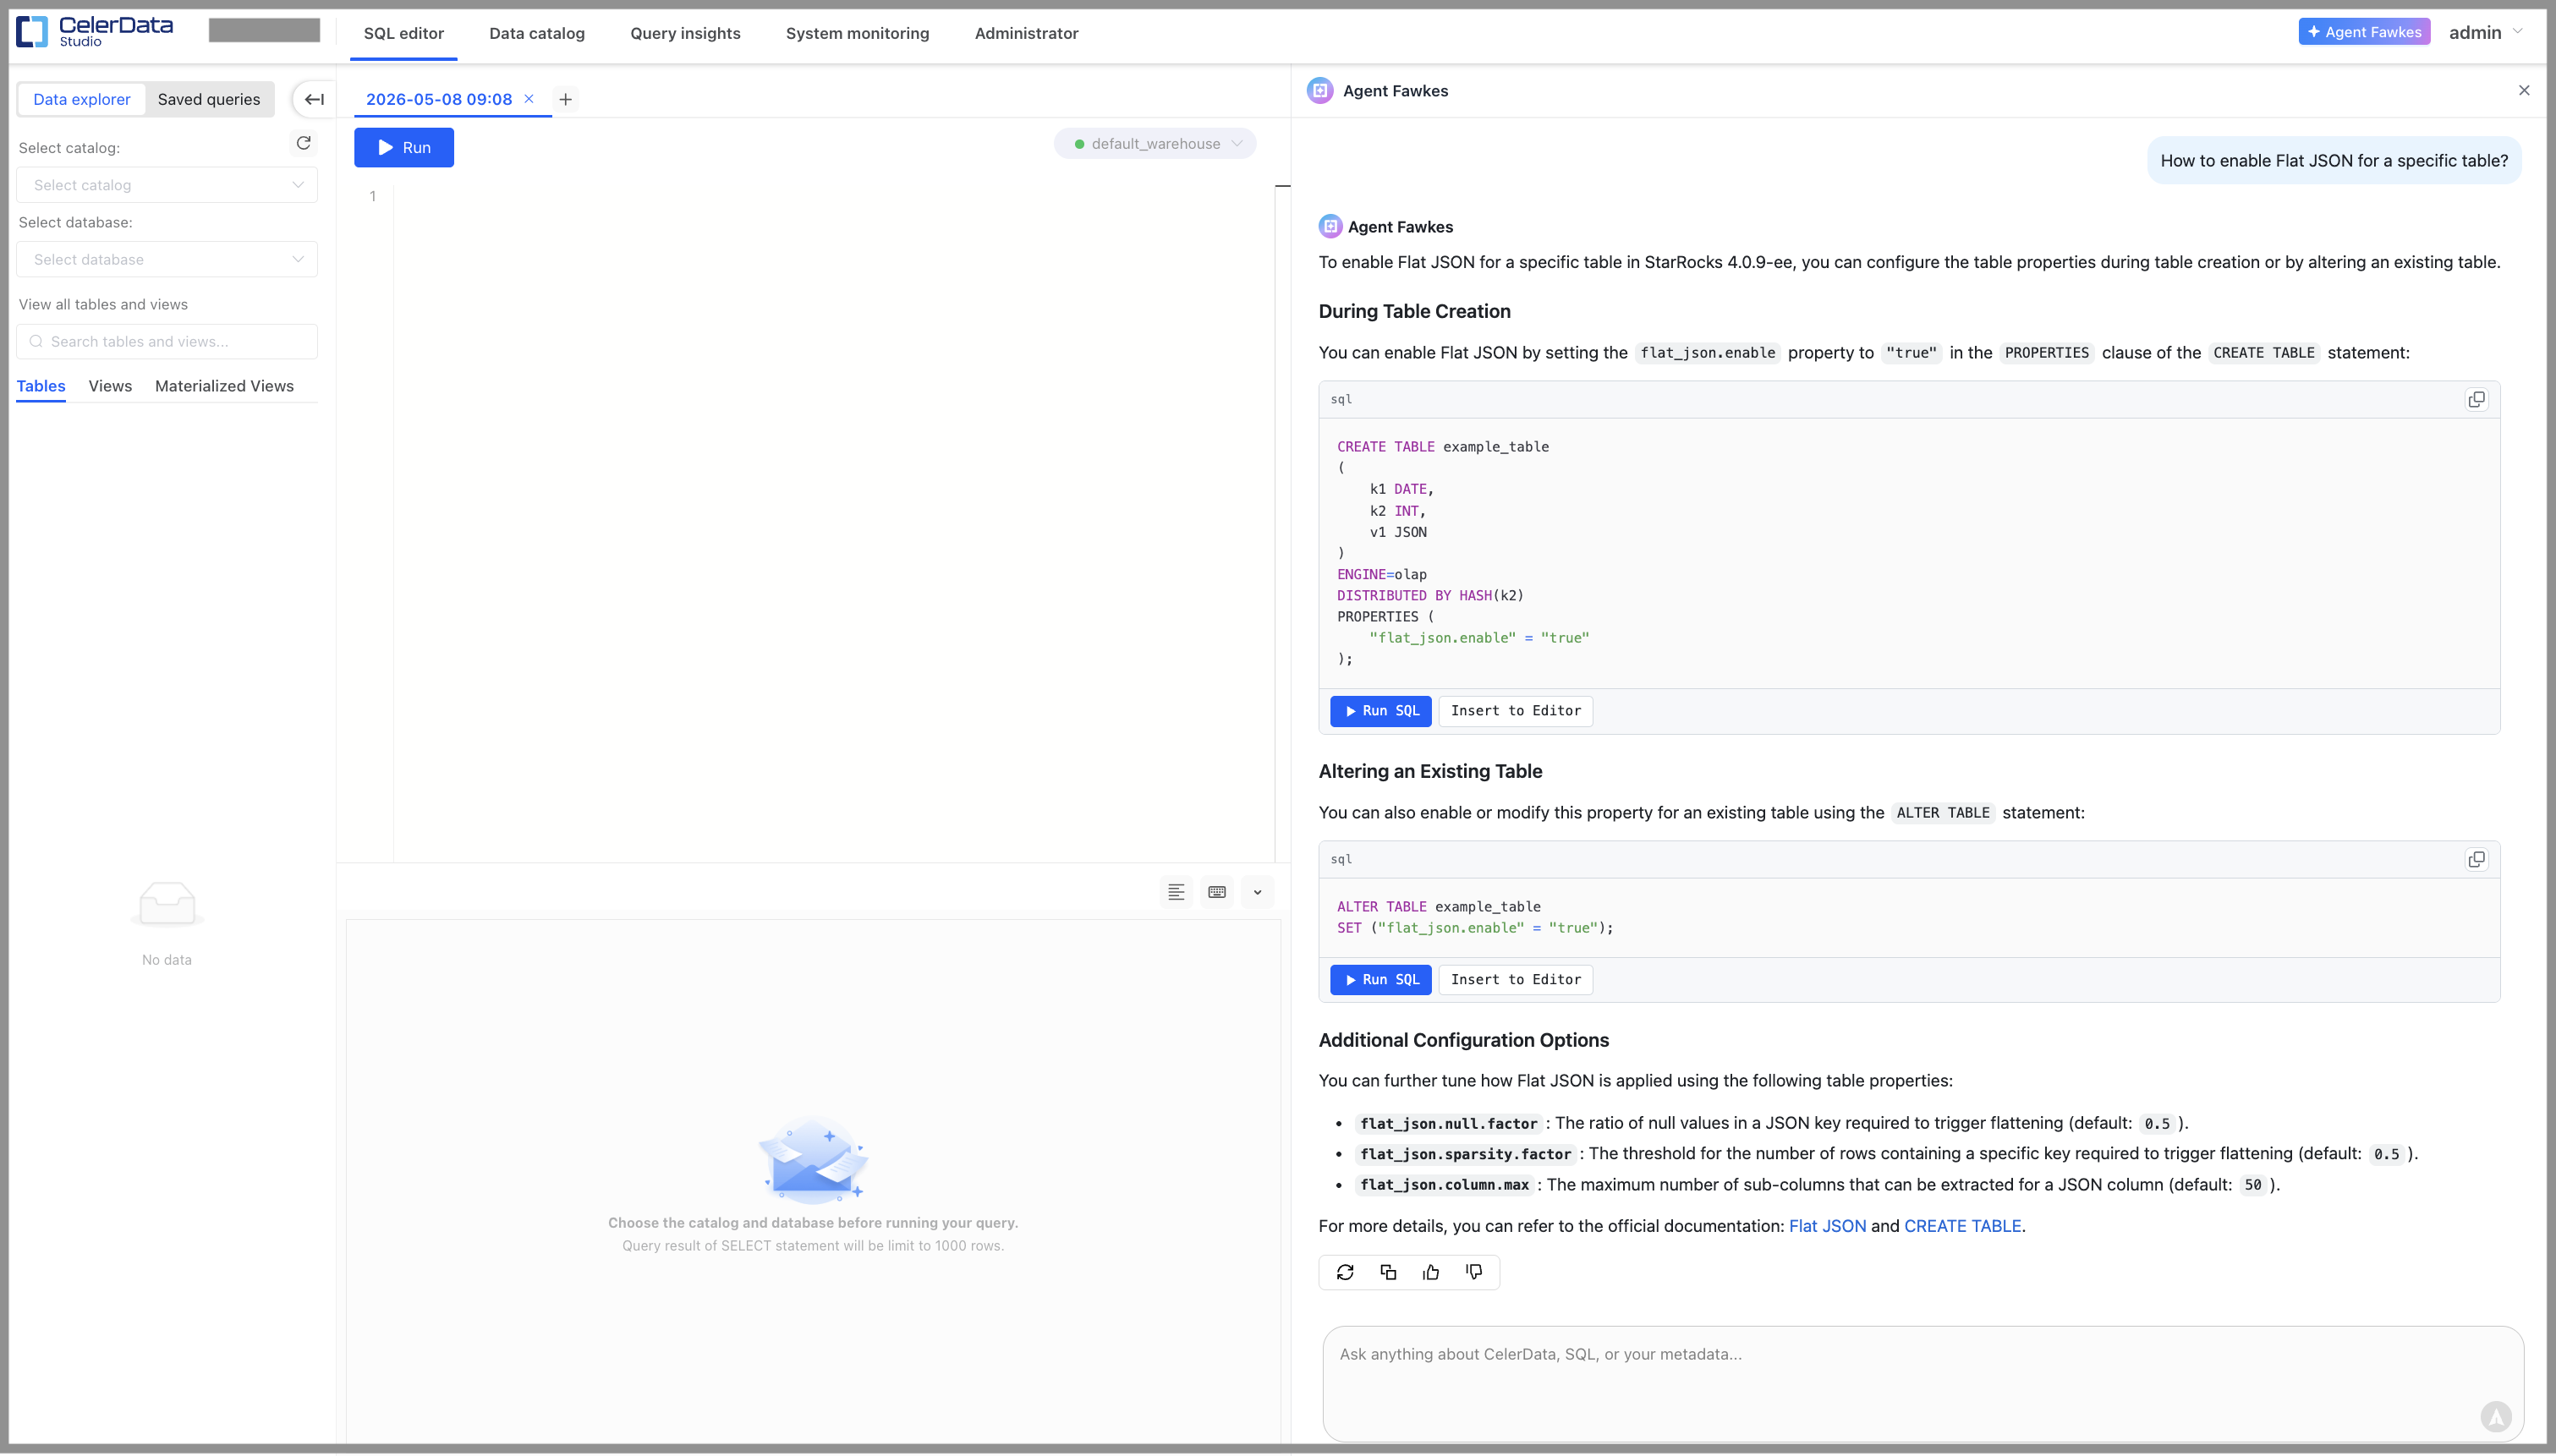Switch to Data explorer view

(x=82, y=99)
